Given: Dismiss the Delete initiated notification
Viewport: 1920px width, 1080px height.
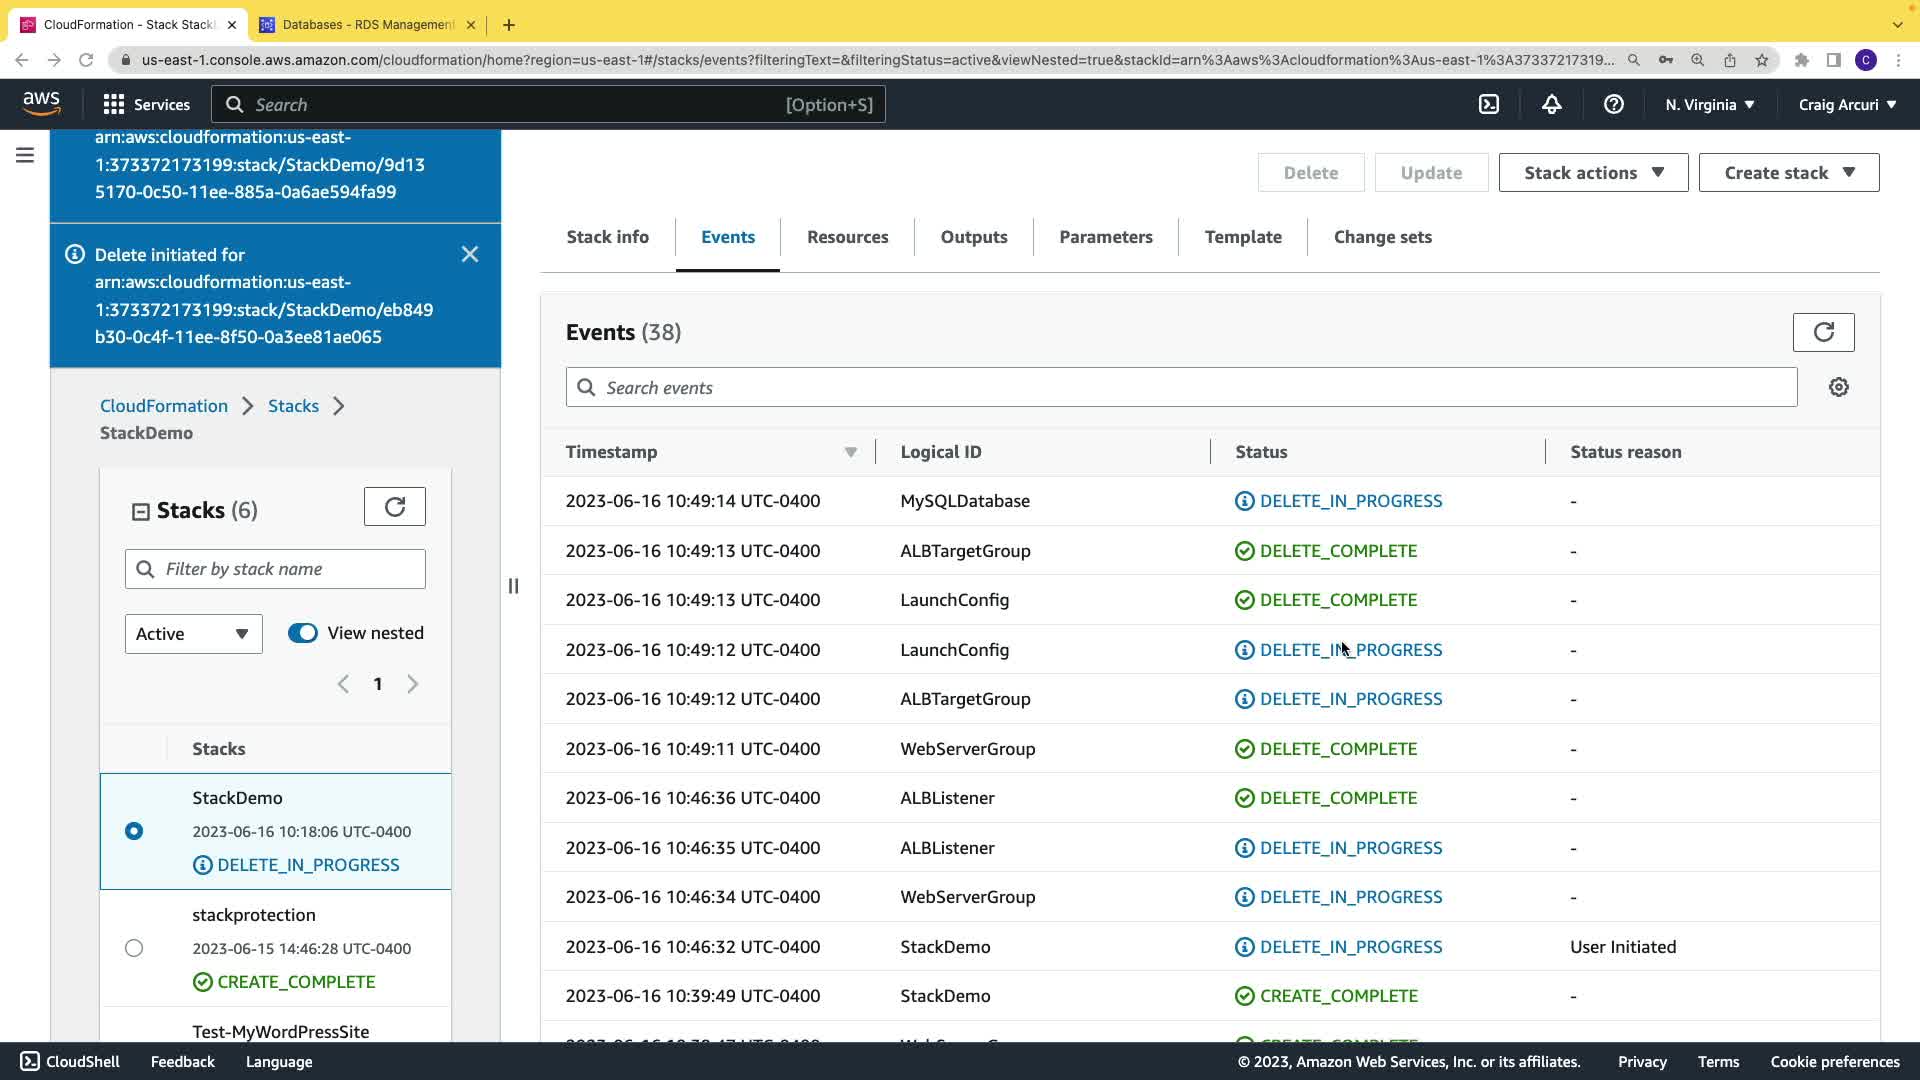Looking at the screenshot, I should [470, 254].
